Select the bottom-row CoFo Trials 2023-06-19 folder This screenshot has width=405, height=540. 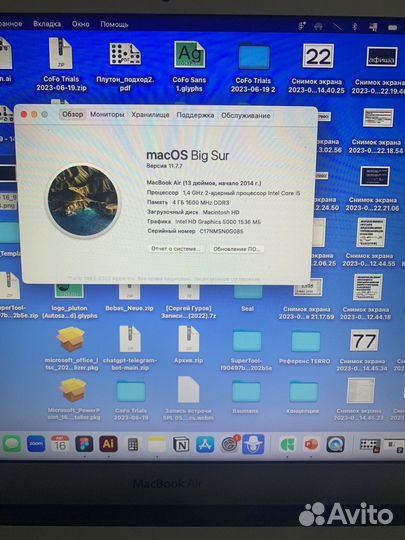tap(131, 391)
